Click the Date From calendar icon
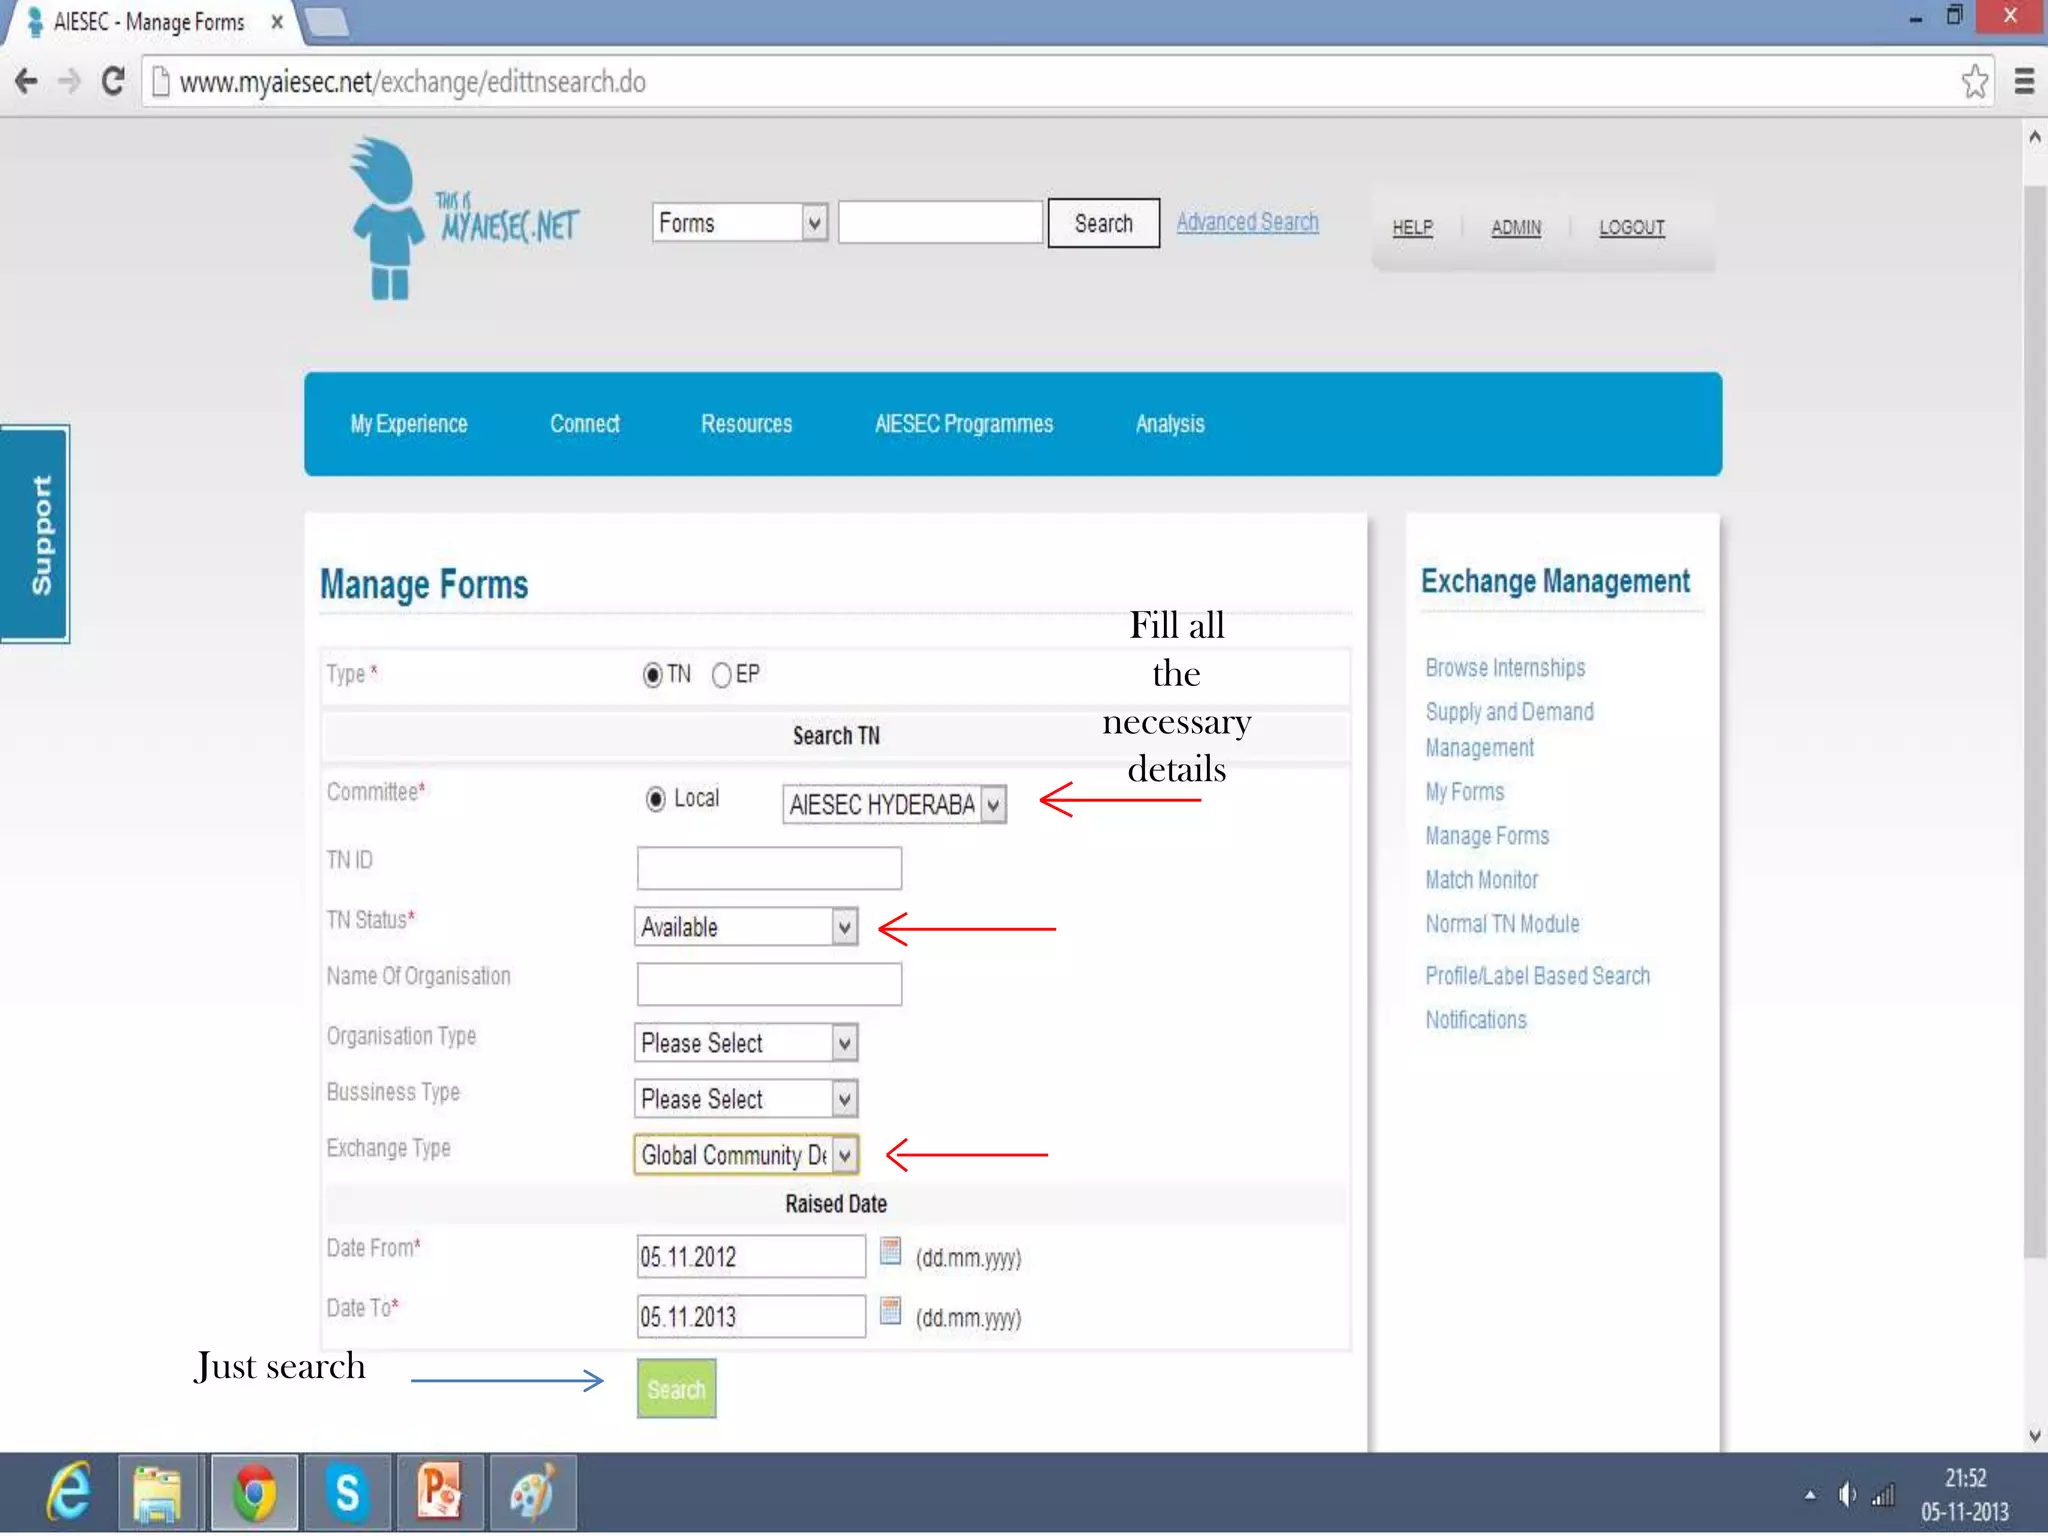 pos(890,1251)
